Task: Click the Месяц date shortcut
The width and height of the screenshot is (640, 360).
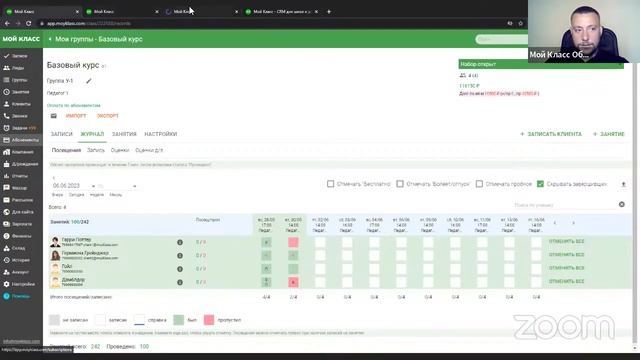Action: (116, 195)
